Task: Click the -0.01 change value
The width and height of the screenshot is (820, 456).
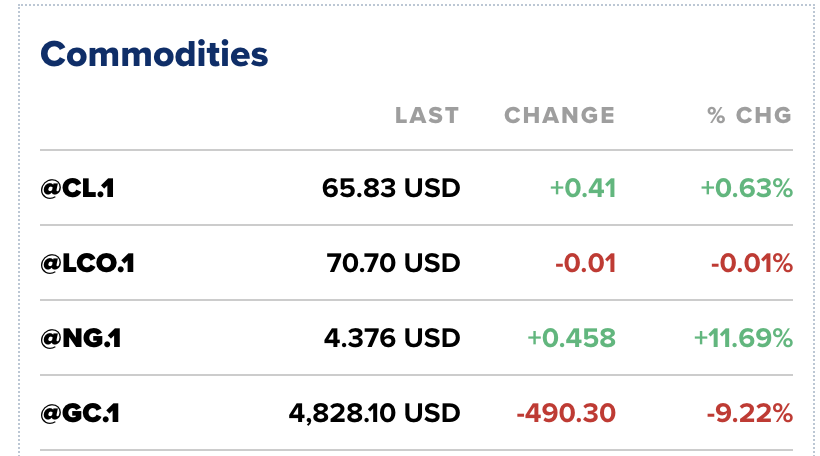Action: [x=585, y=263]
